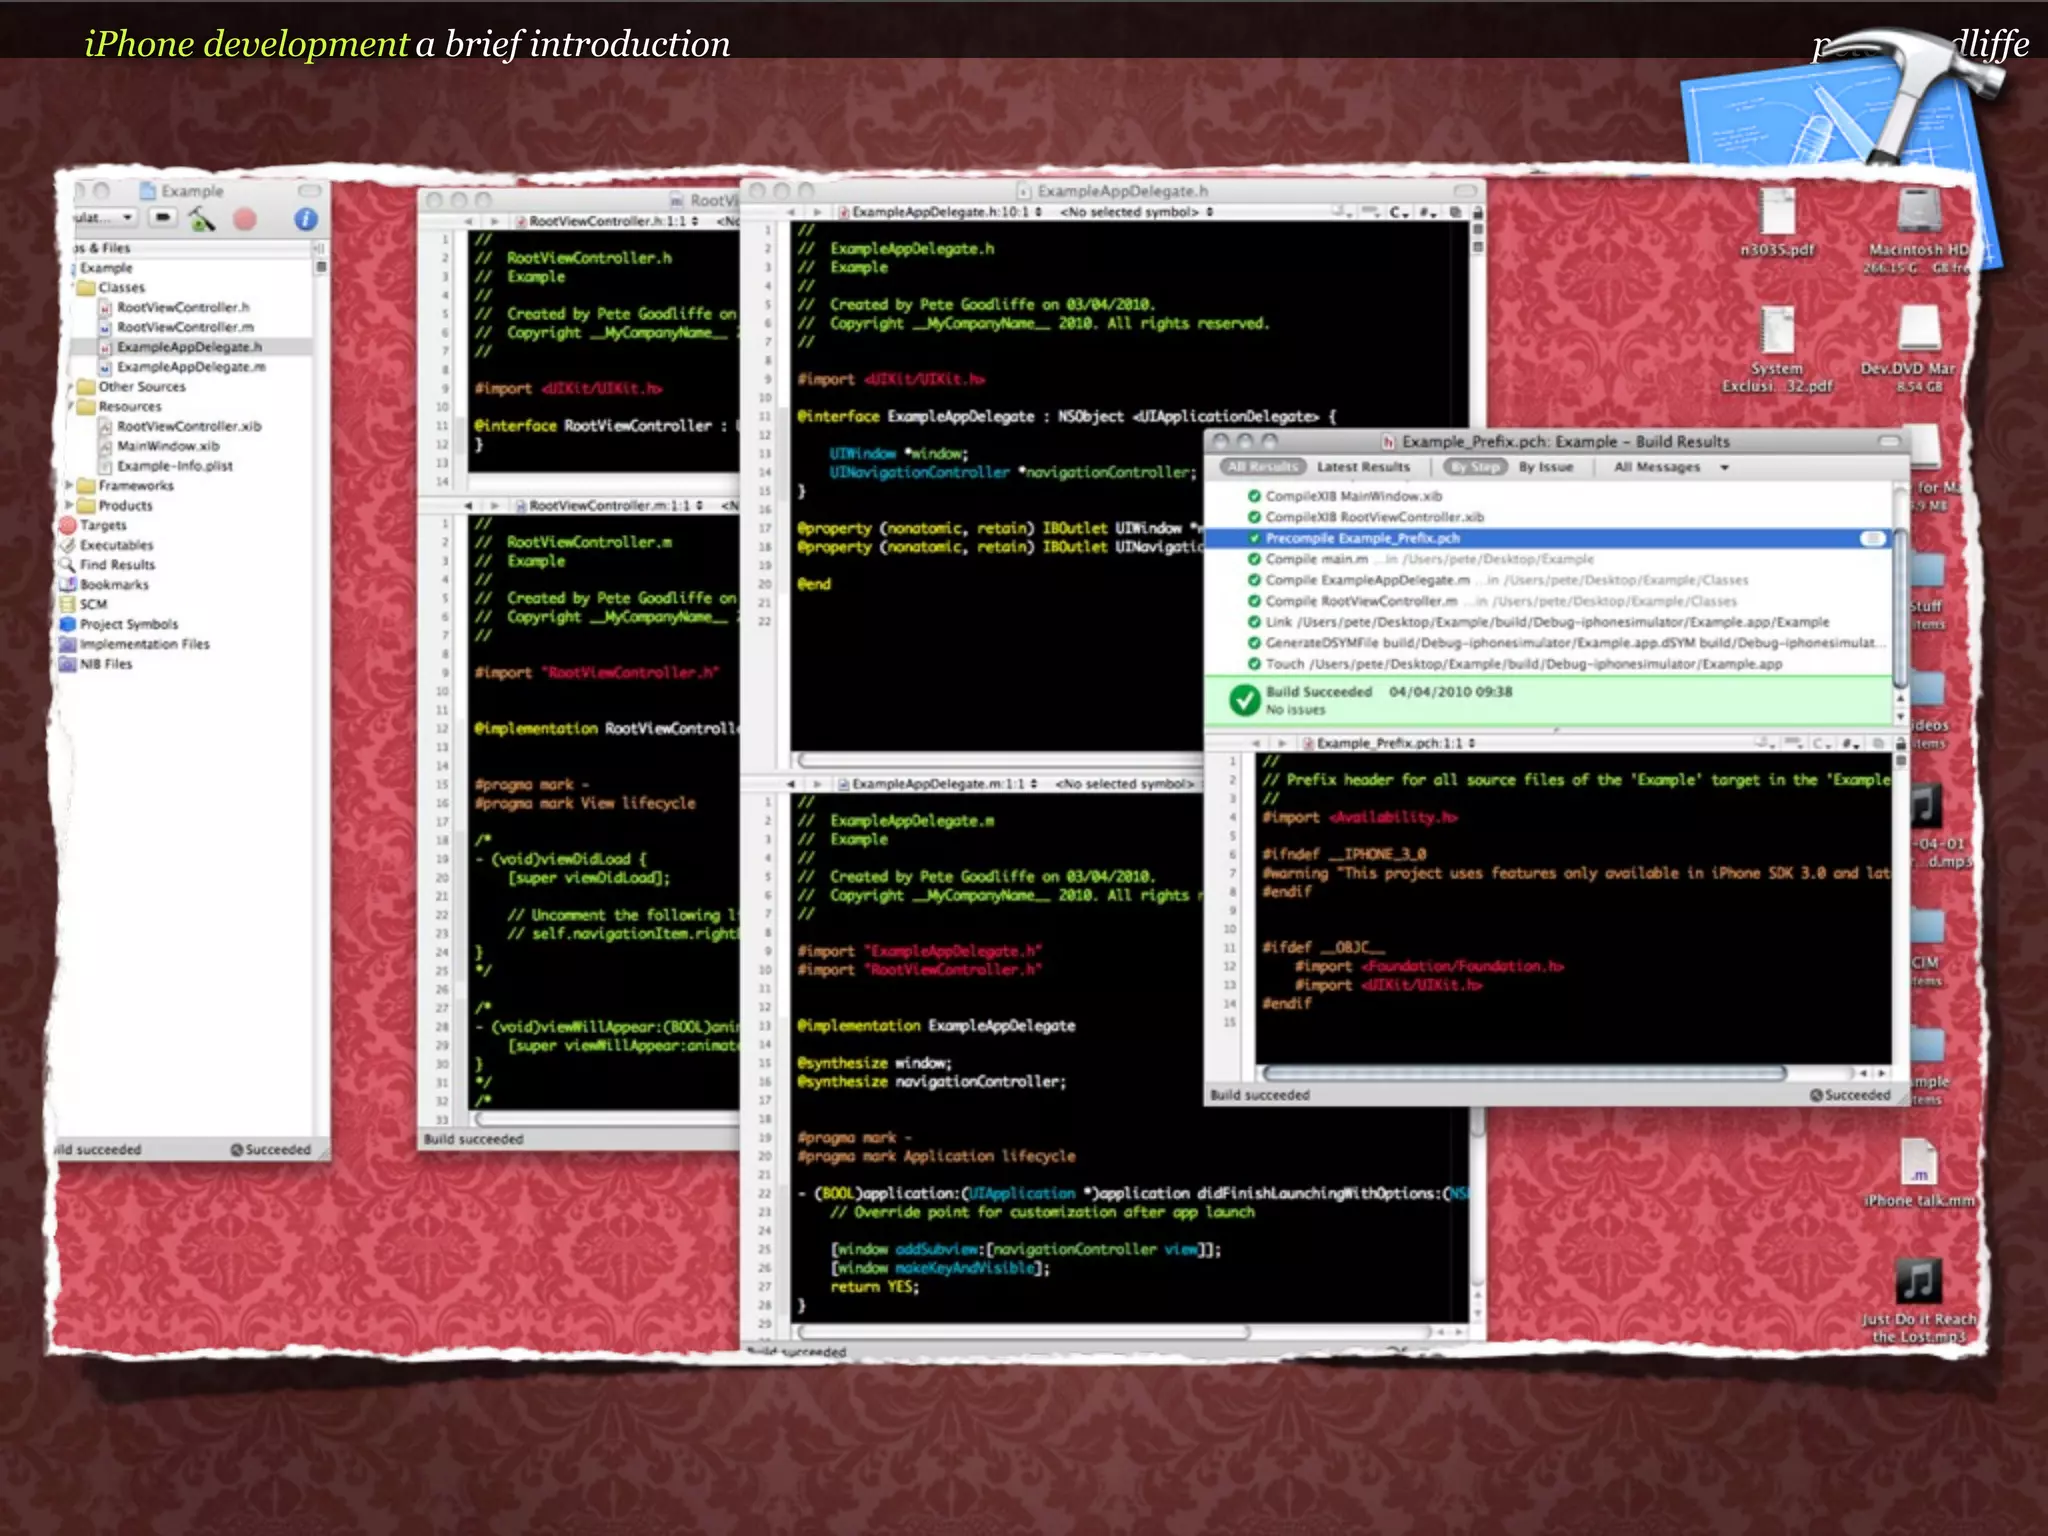Click the Compile main.m build step
Viewport: 2048px width, 1536px height.
(1316, 559)
